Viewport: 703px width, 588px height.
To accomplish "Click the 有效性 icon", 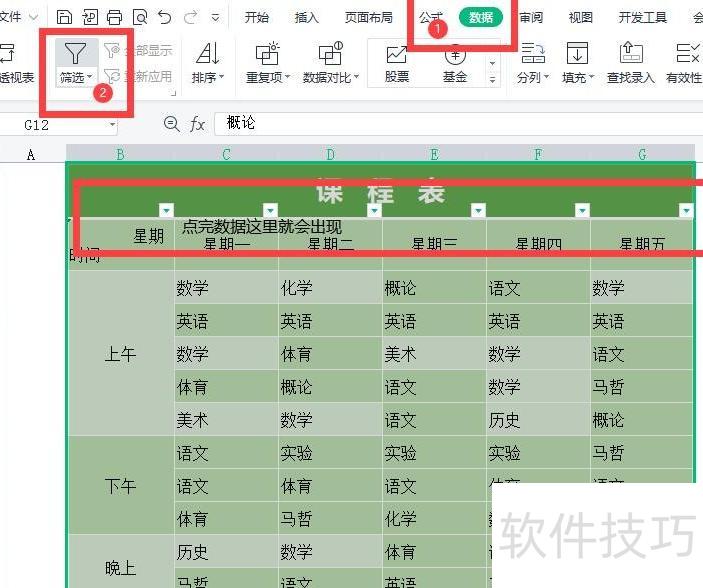I will tap(687, 53).
